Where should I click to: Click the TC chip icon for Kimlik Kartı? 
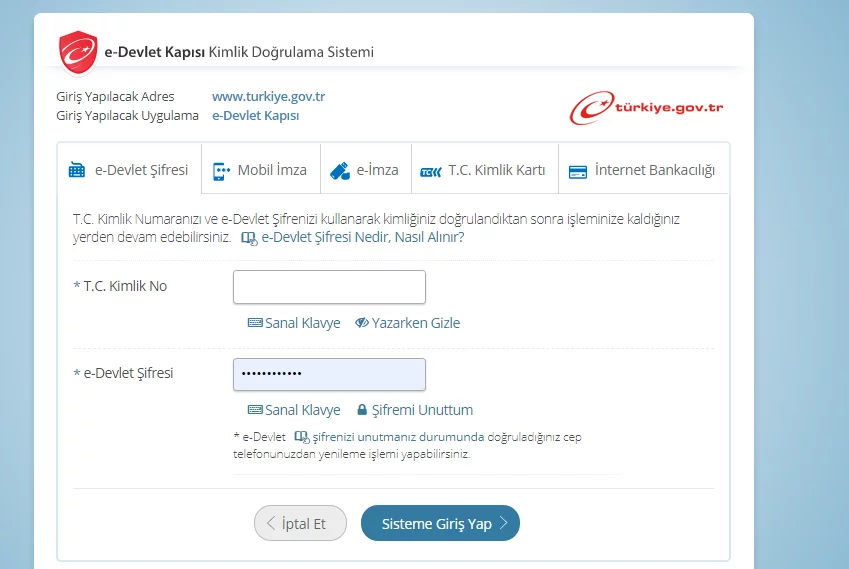(x=431, y=172)
